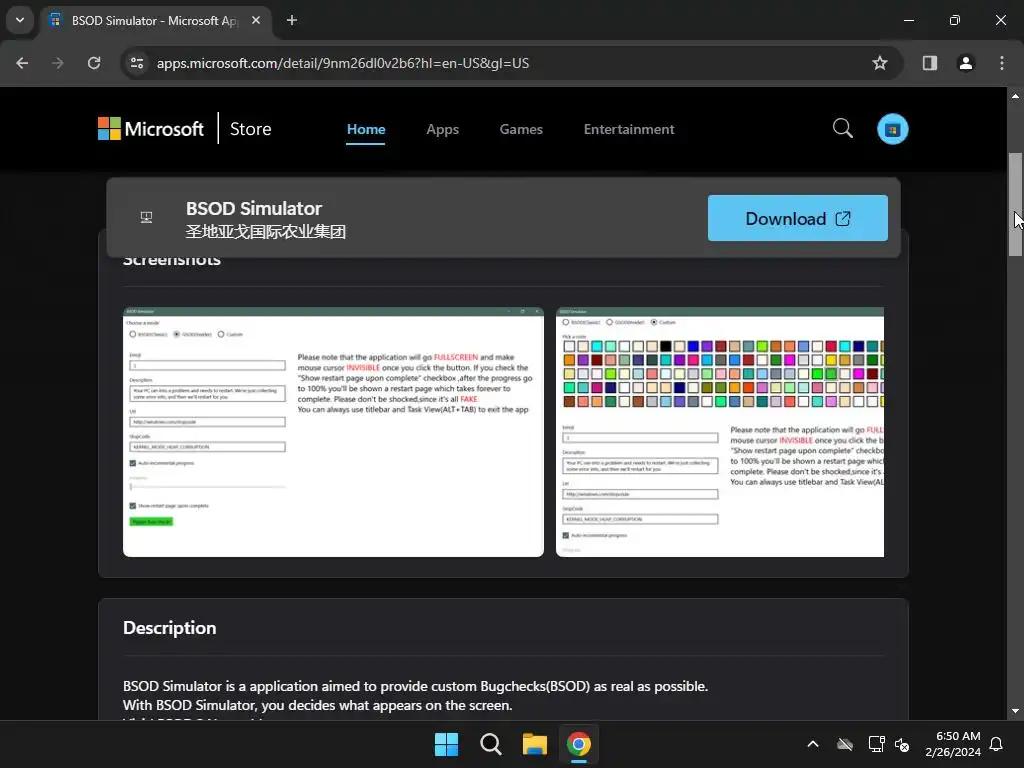1024x768 pixels.
Task: Click text "BSOD Simulator is a application aimed..."
Action: click(415, 686)
